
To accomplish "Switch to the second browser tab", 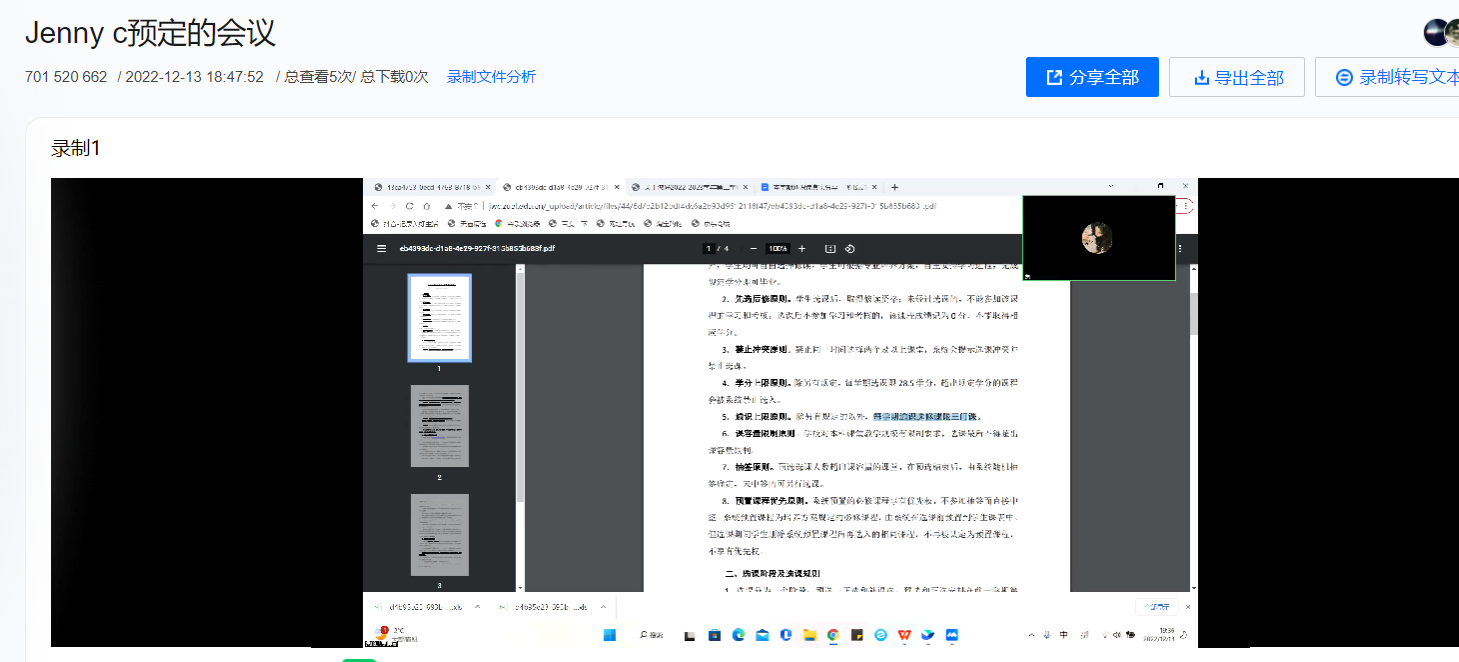I will (x=560, y=187).
